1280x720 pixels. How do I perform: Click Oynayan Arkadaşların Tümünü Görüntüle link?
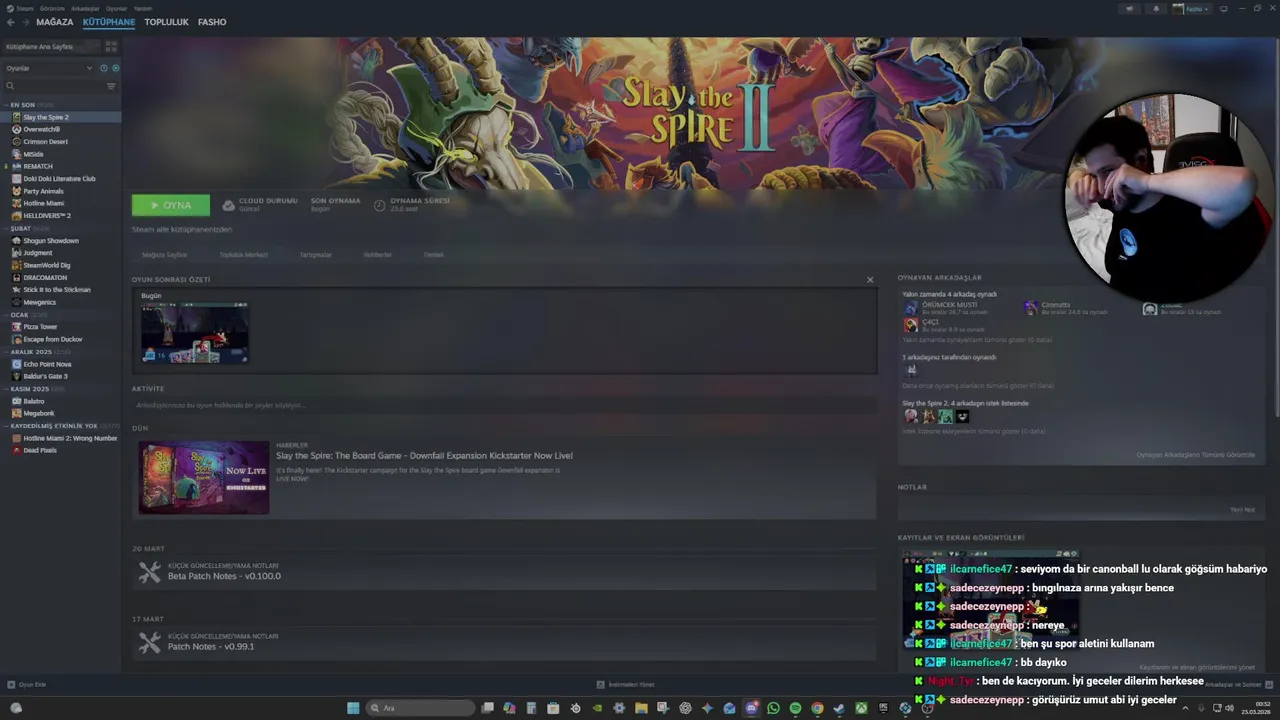1195,455
